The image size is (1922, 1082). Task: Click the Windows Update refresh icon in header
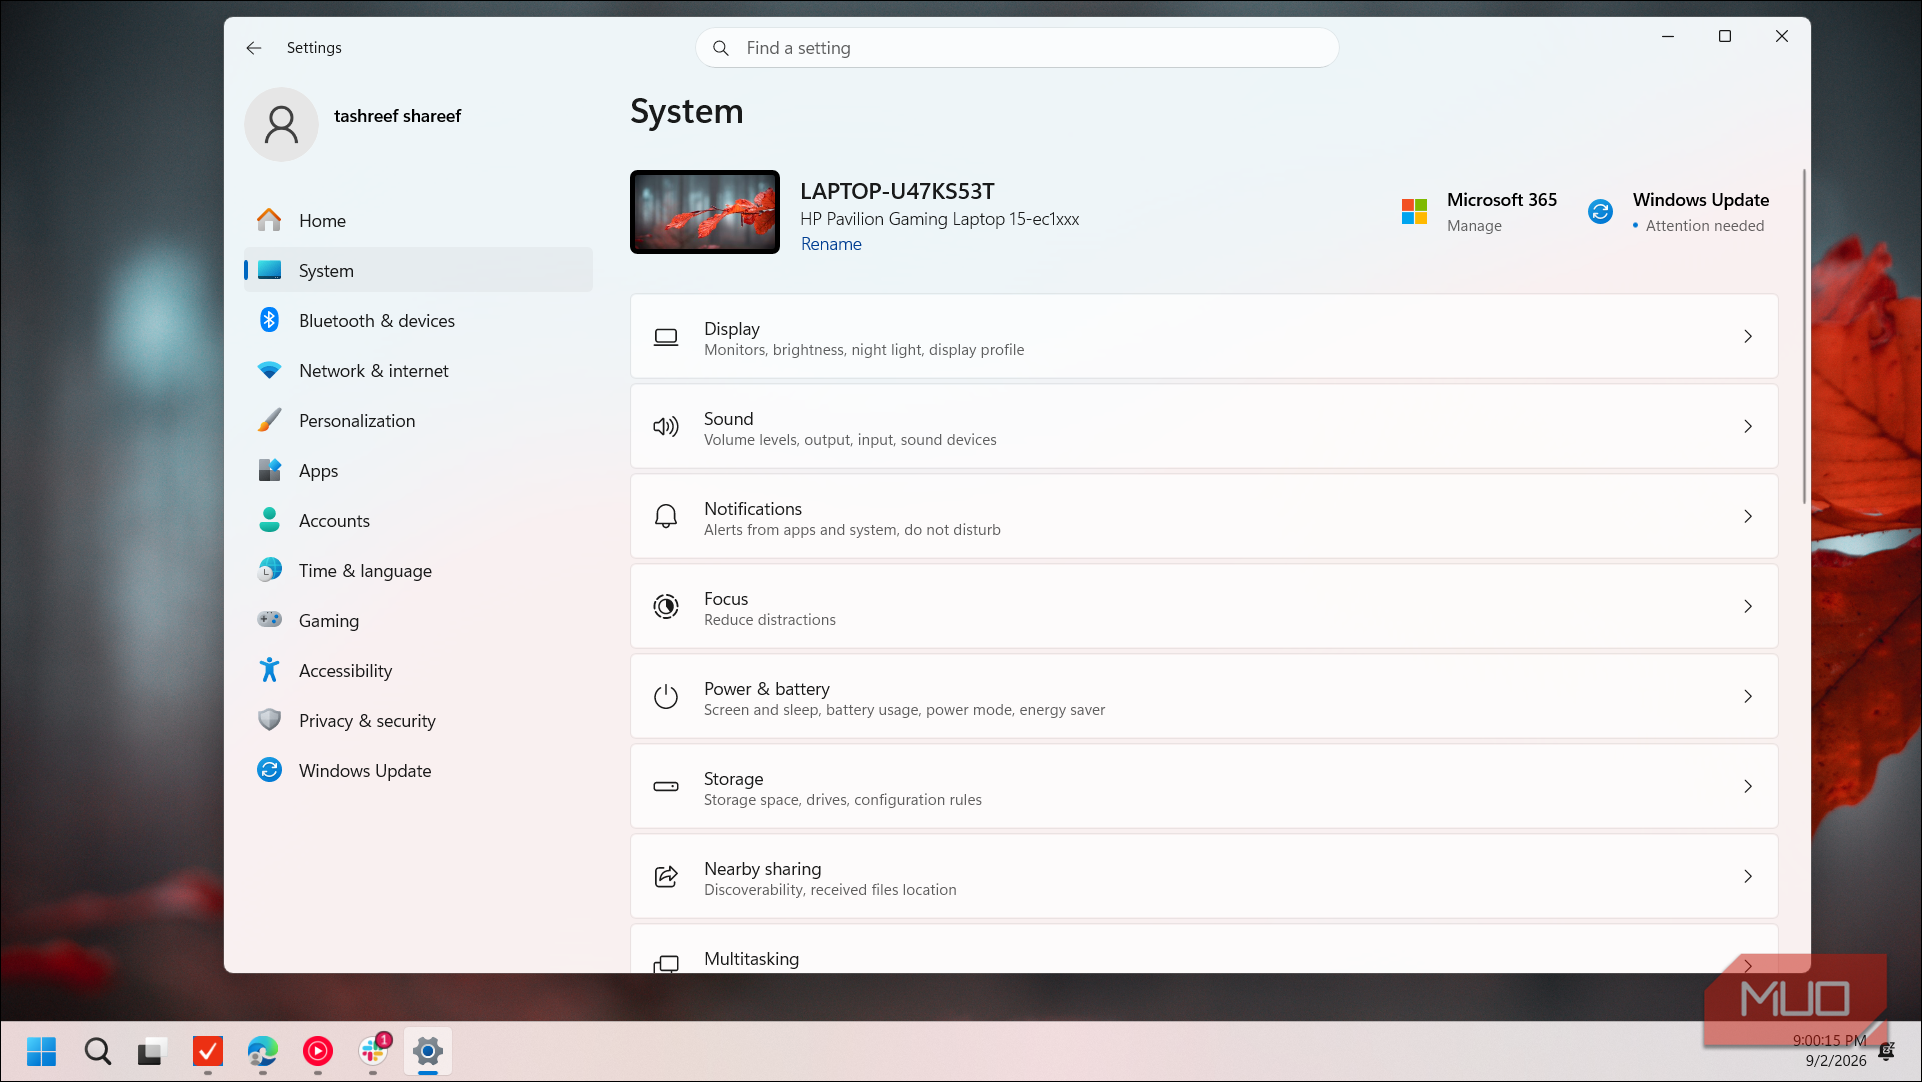pos(1600,211)
